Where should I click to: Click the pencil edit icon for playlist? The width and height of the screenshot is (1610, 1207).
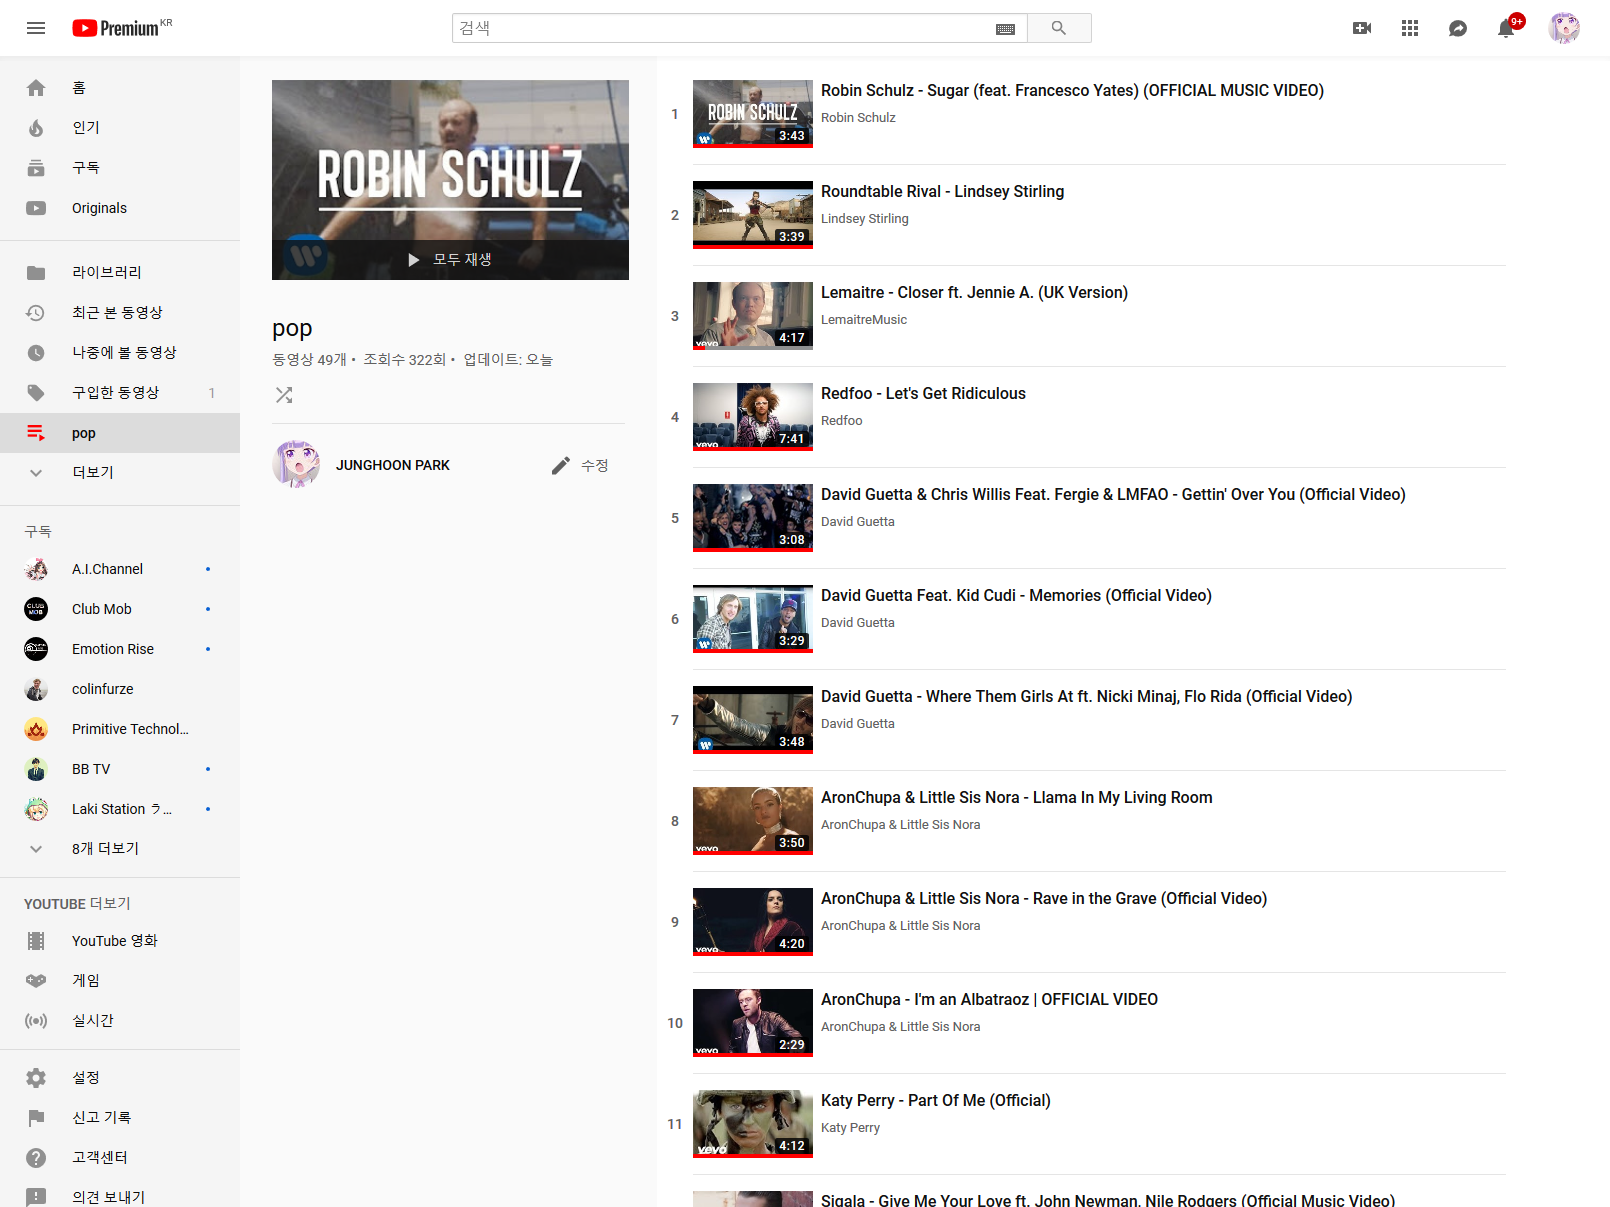tap(561, 466)
